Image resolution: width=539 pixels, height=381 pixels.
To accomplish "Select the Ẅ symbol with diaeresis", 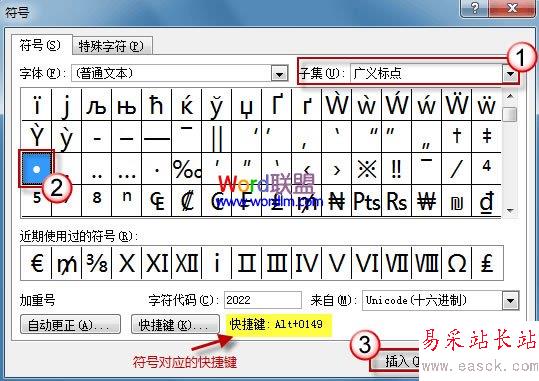I will pyautogui.click(x=456, y=105).
